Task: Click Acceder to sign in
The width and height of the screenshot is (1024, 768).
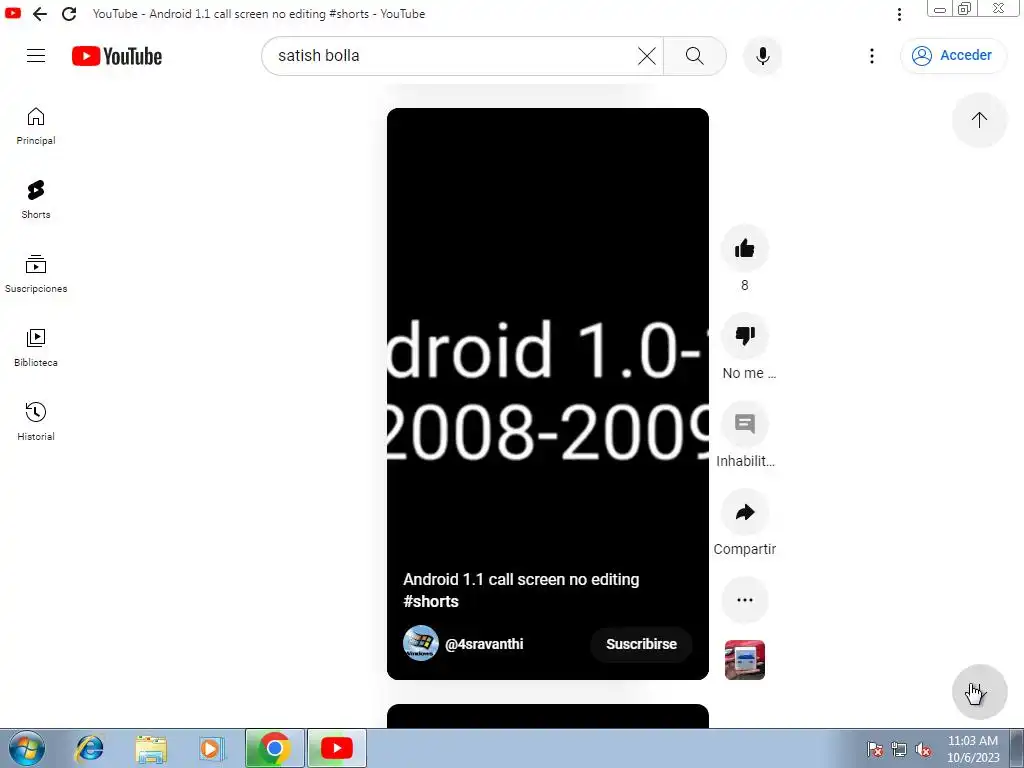Action: 953,56
